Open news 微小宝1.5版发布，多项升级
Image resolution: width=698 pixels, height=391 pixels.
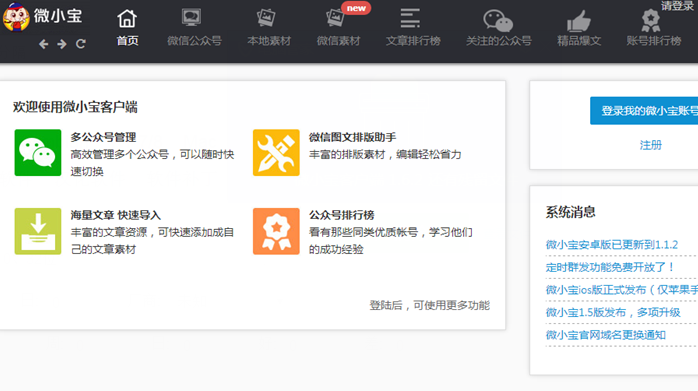613,313
